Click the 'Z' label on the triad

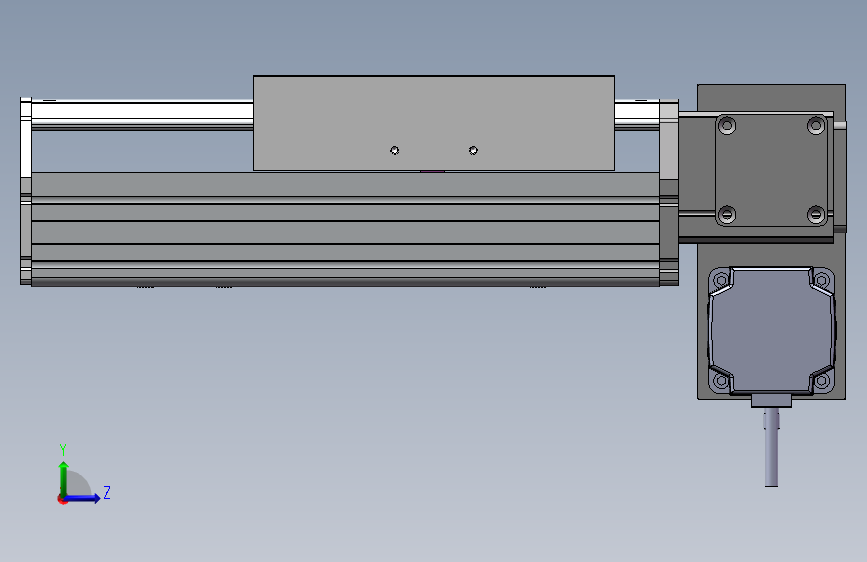pyautogui.click(x=107, y=492)
